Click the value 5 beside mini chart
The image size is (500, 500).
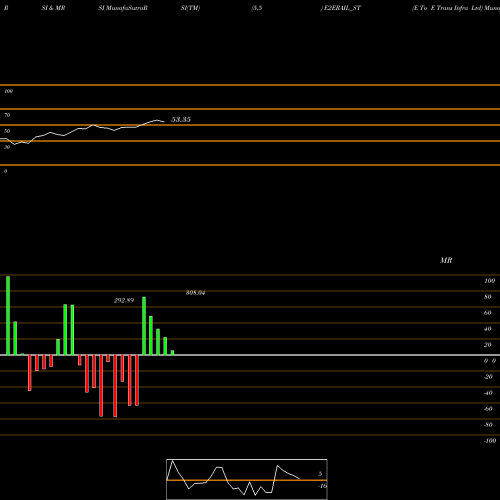point(320,474)
